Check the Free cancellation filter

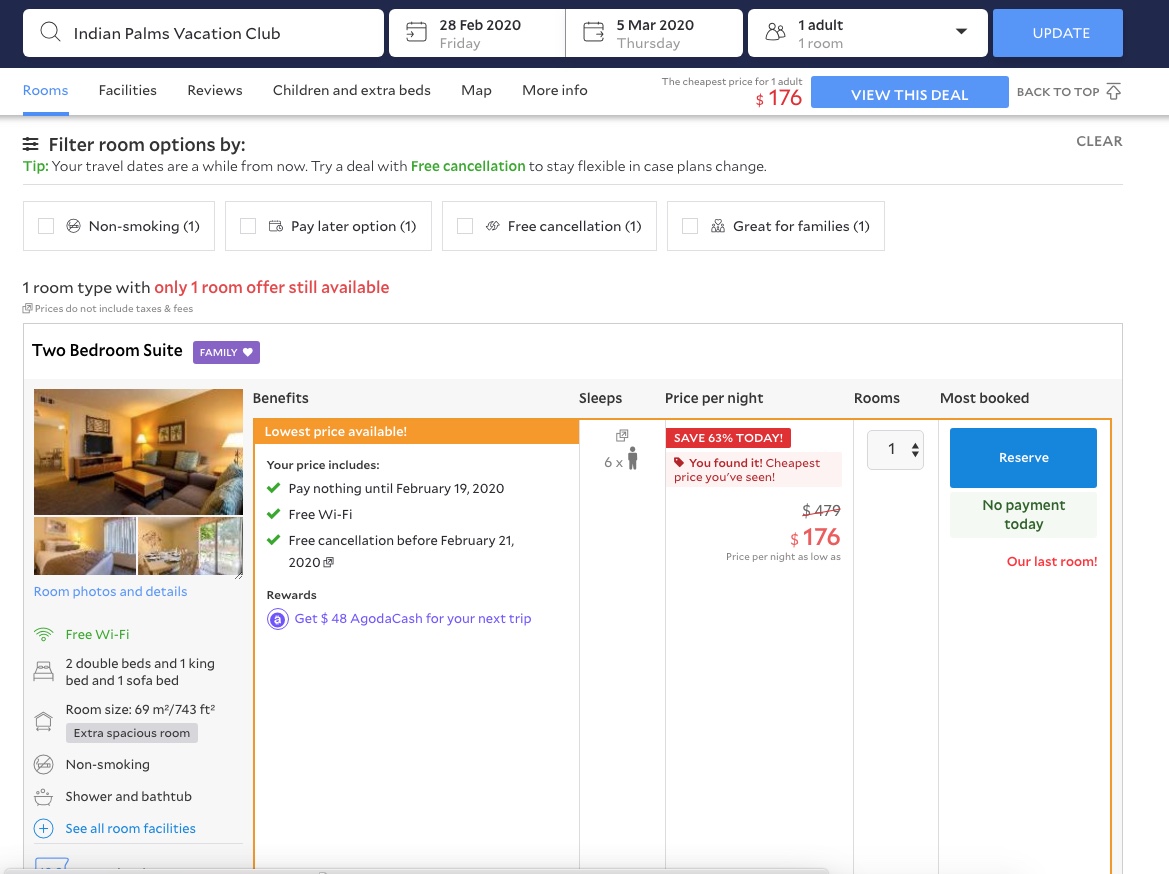465,226
